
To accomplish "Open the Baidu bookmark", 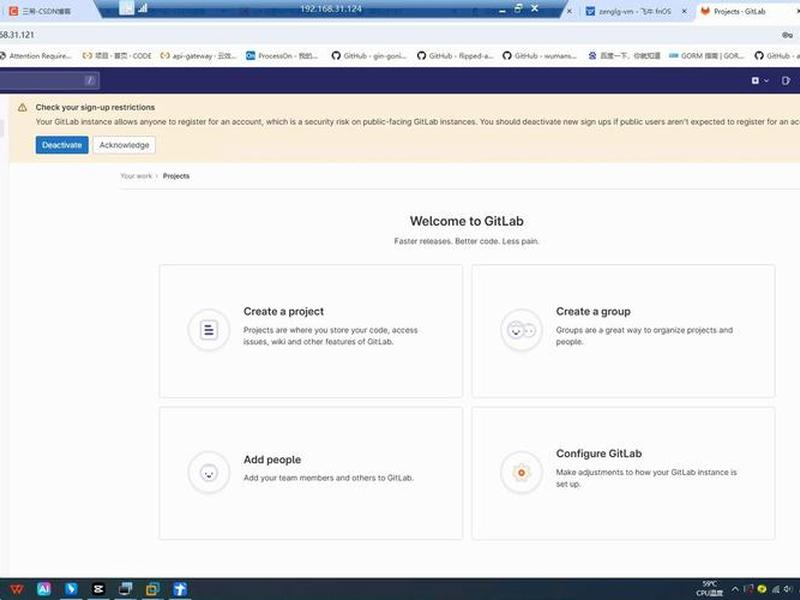I will point(624,56).
